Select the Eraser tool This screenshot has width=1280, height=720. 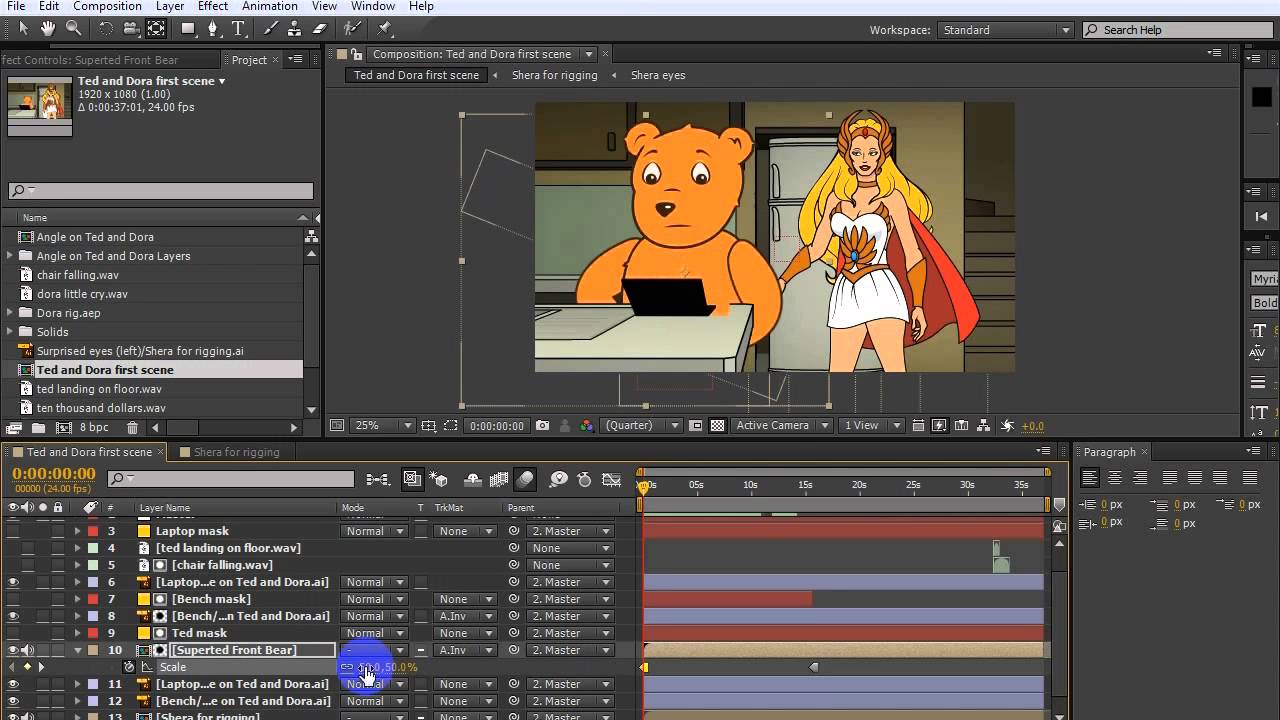click(319, 29)
